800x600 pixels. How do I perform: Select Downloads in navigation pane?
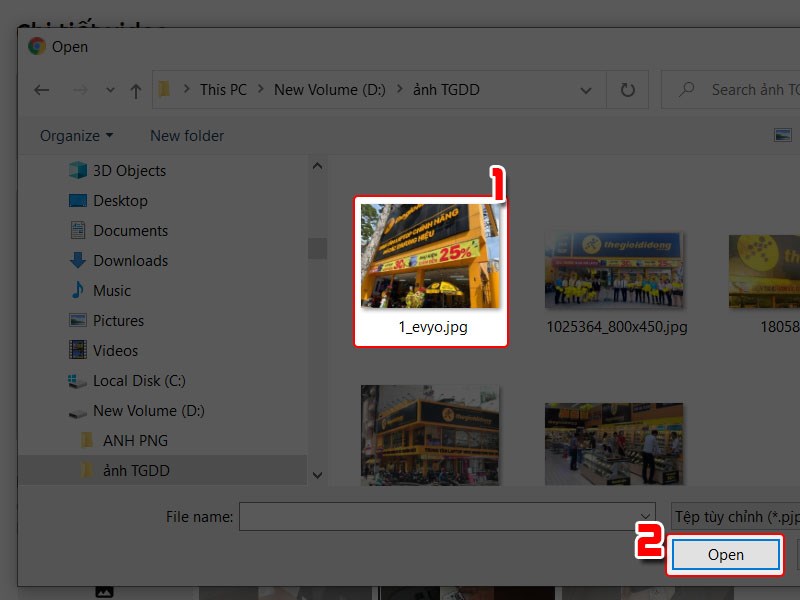pos(130,261)
